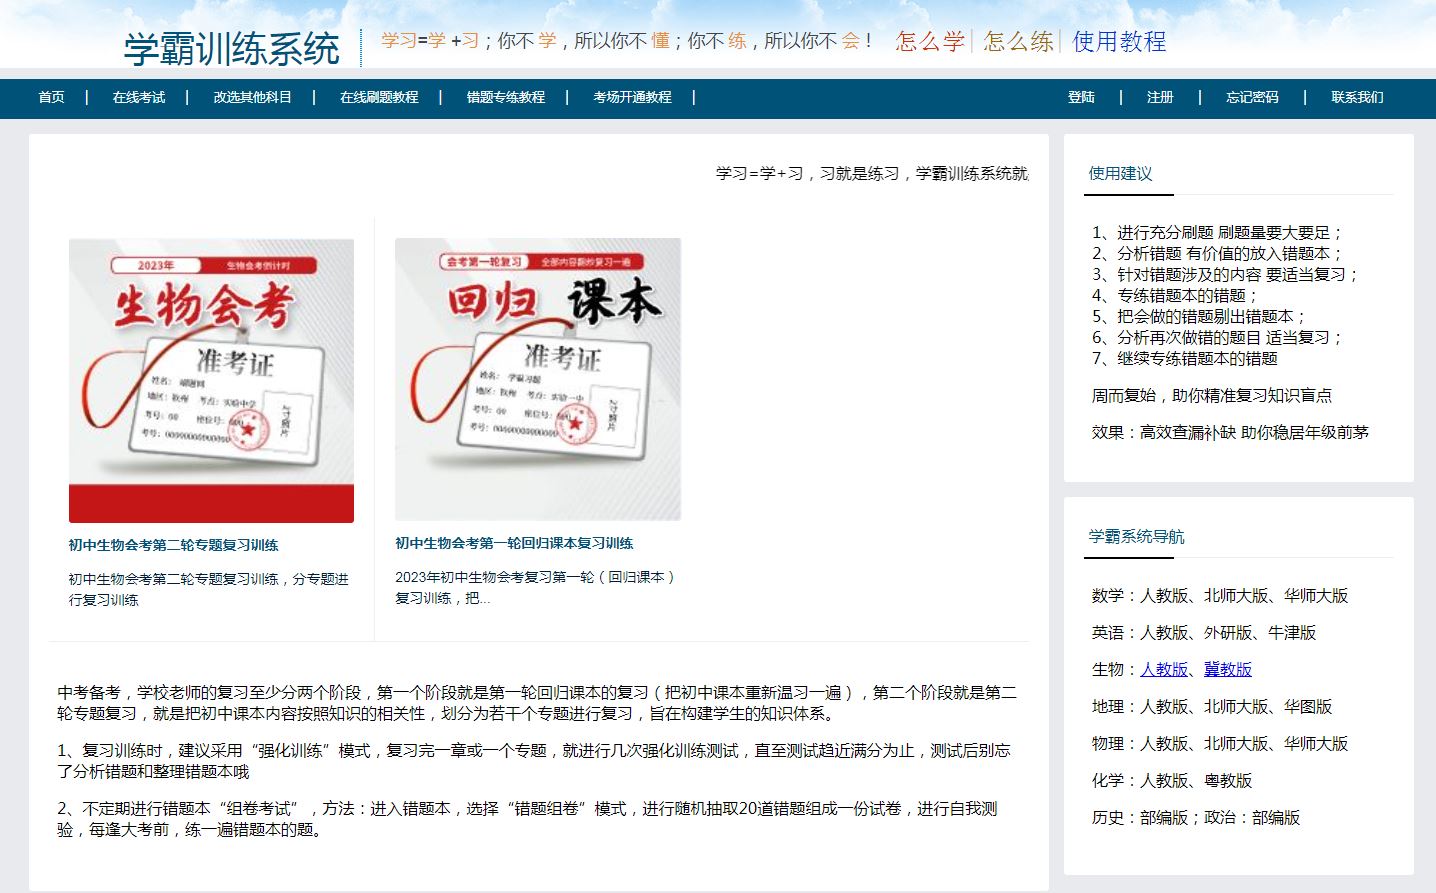Click the 回归课本 准考证 cover image
This screenshot has width=1436, height=893.
[x=538, y=380]
